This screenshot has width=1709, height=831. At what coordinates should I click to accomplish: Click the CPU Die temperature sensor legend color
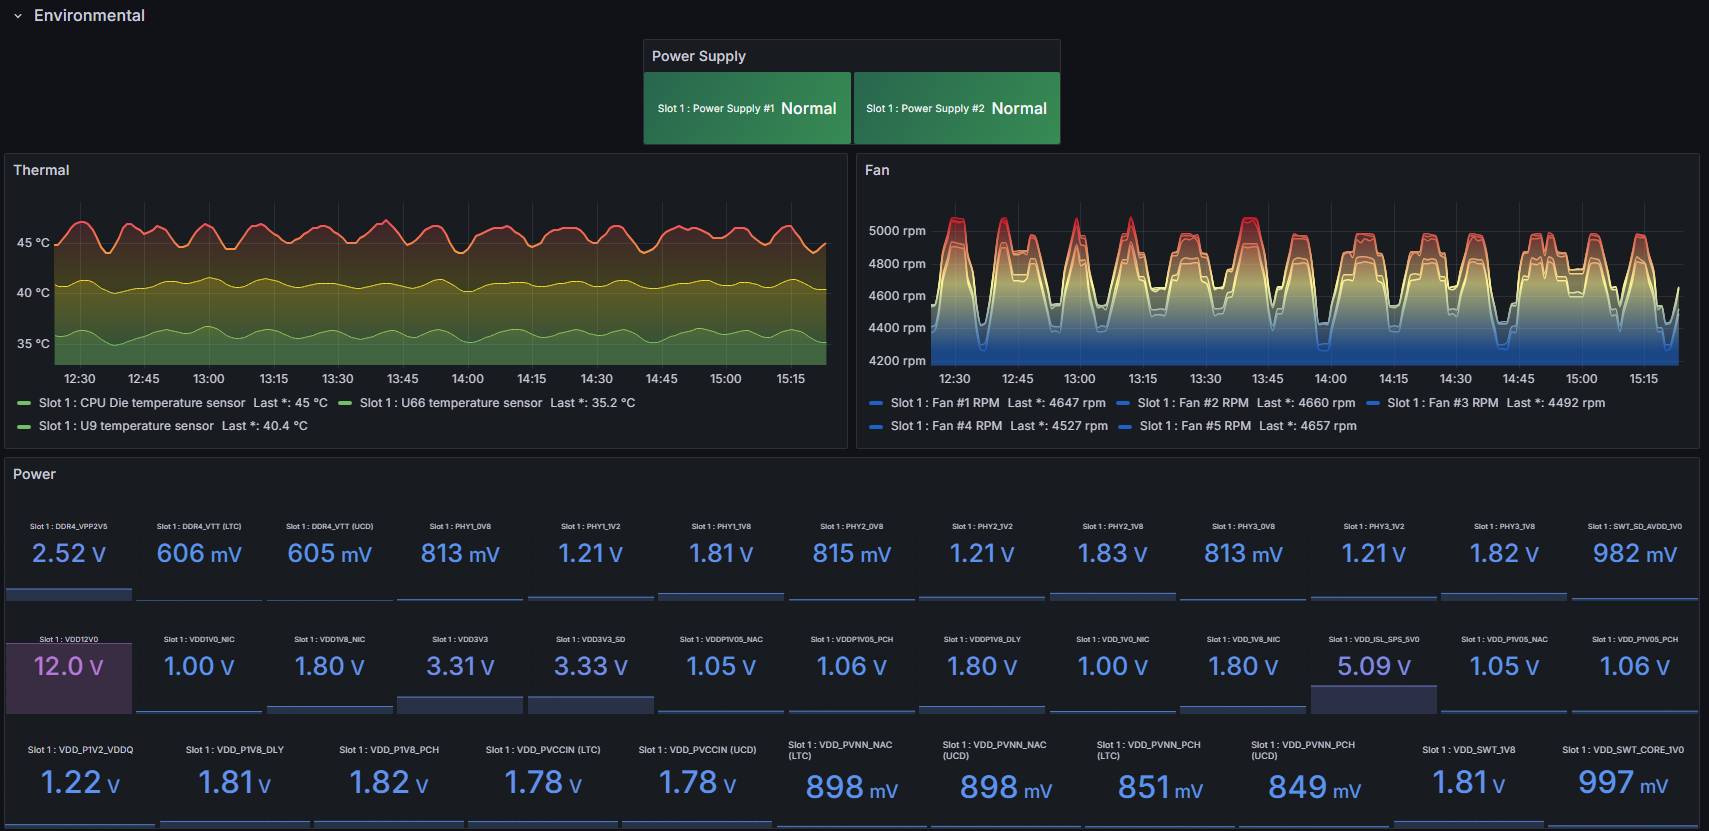[x=24, y=403]
